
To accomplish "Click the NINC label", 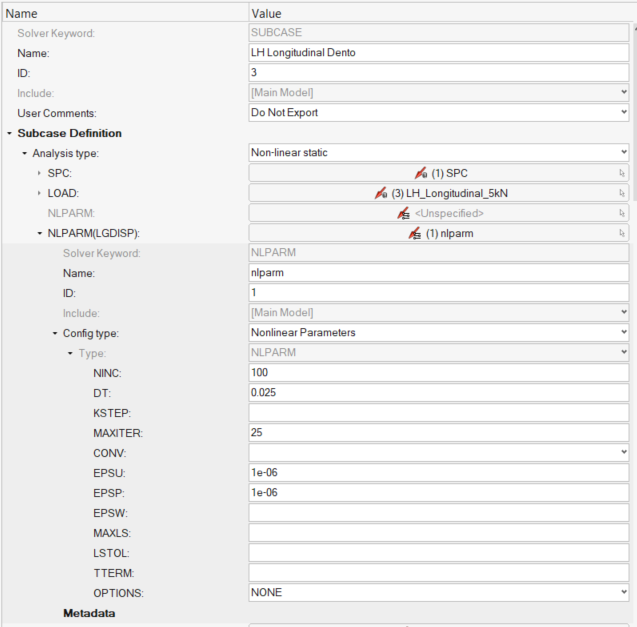I will tap(107, 373).
